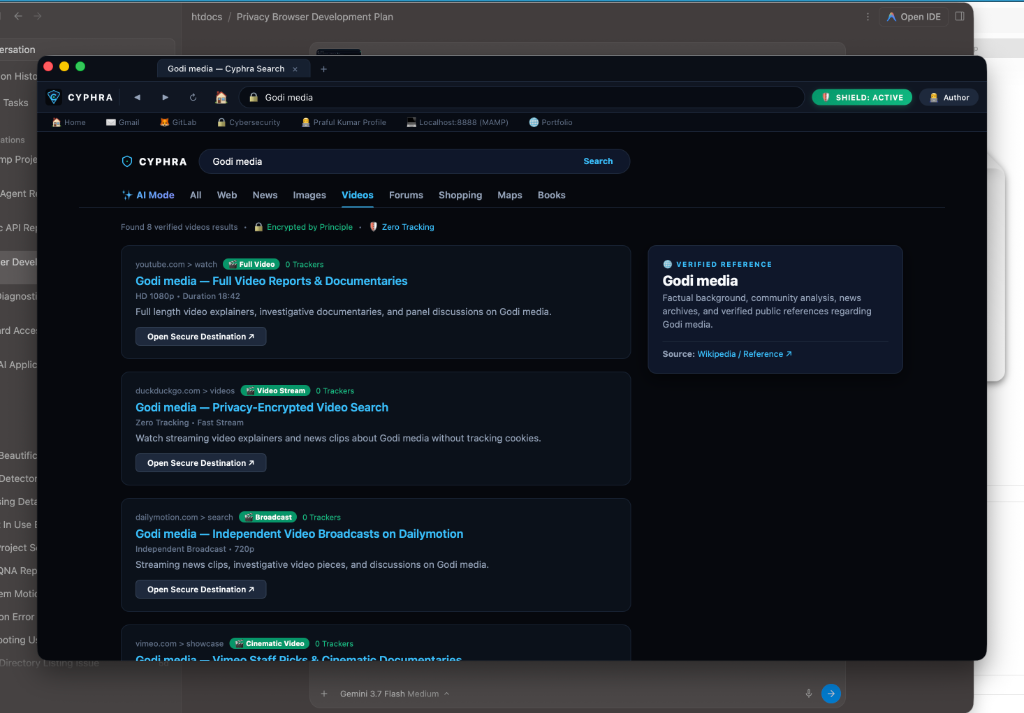The image size is (1024, 713).
Task: Switch to AI Mode tab
Action: point(148,195)
